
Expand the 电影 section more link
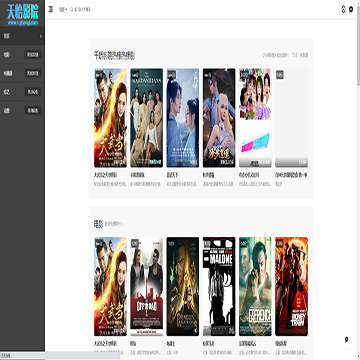tap(113, 224)
